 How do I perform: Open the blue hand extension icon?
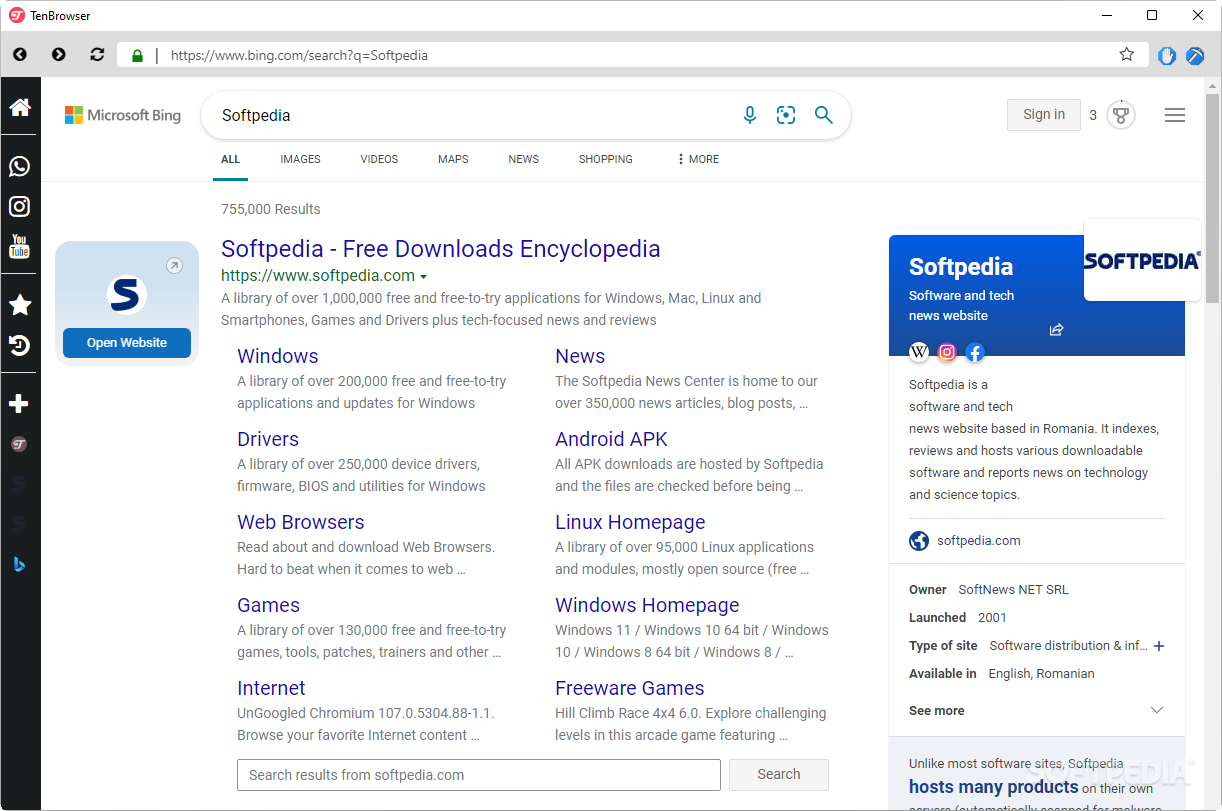click(x=1167, y=56)
